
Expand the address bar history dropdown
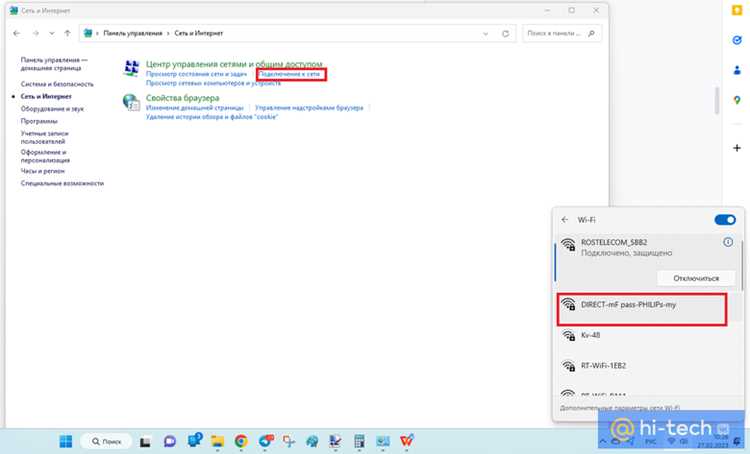485,33
